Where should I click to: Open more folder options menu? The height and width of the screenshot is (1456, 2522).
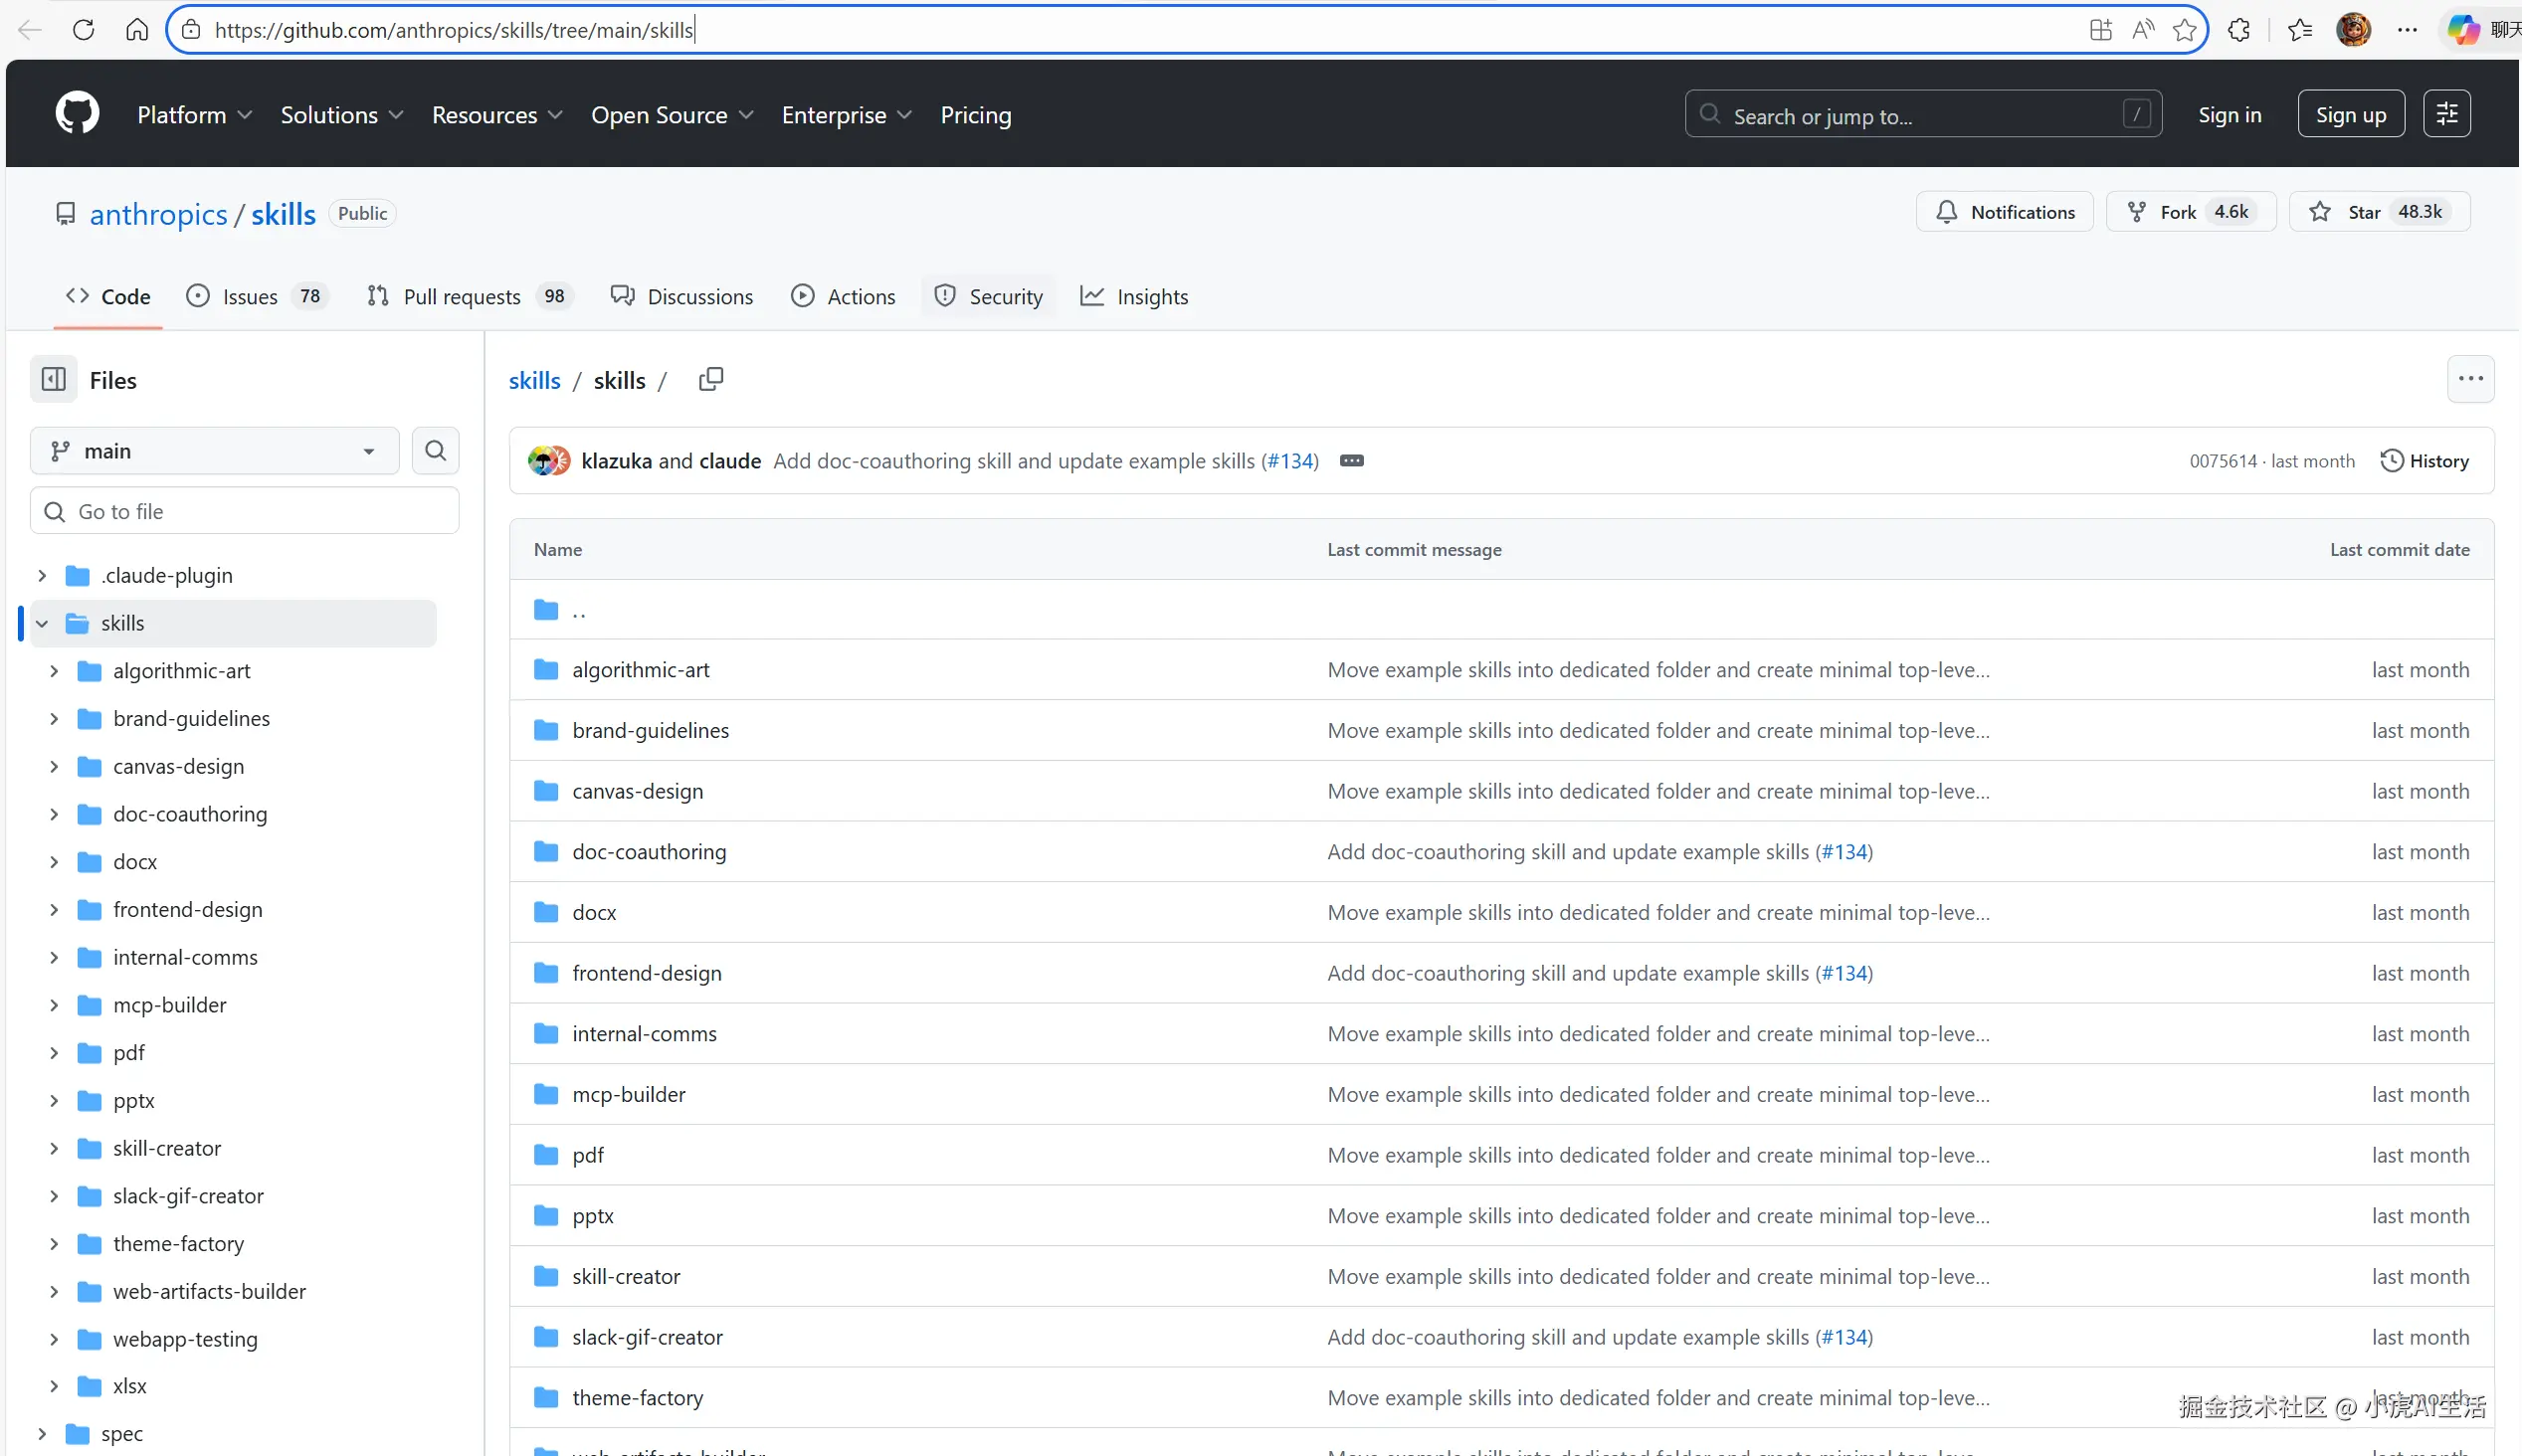coord(2470,379)
